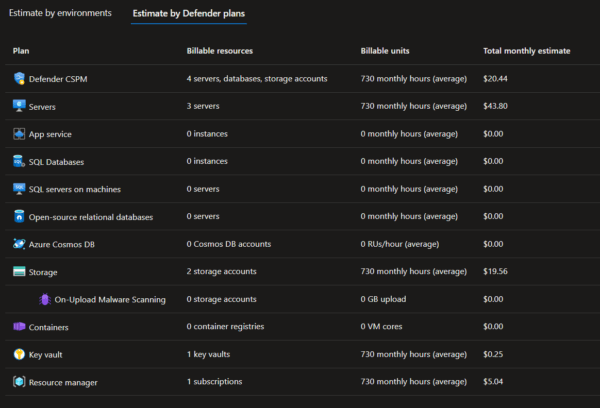The height and width of the screenshot is (408, 600).
Task: Click the On-Upload Malware Scanning bug icon
Action: click(45, 299)
